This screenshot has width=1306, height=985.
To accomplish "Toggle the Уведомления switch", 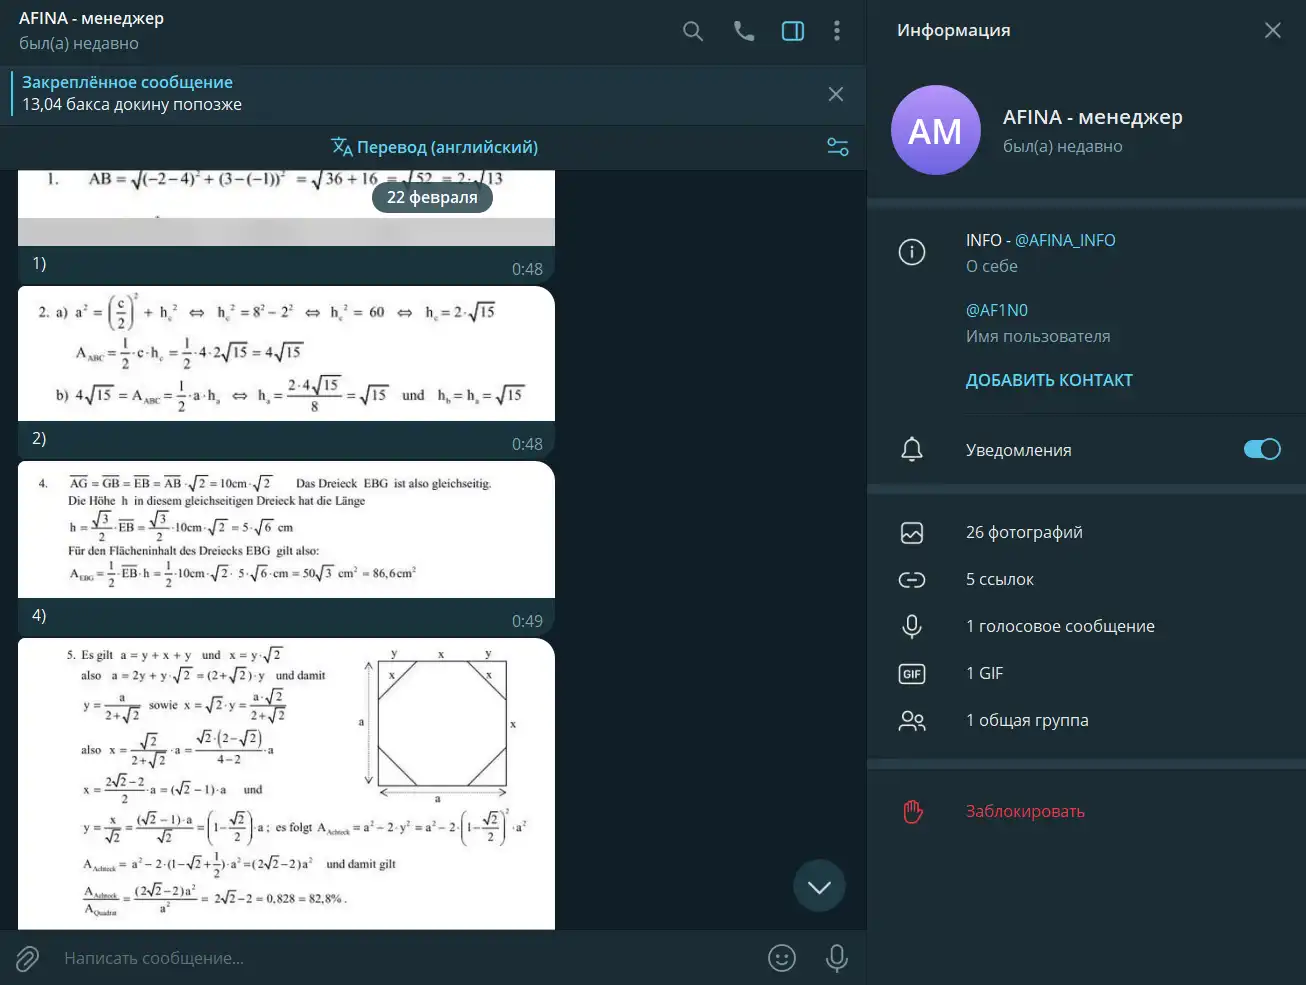I will coord(1262,449).
